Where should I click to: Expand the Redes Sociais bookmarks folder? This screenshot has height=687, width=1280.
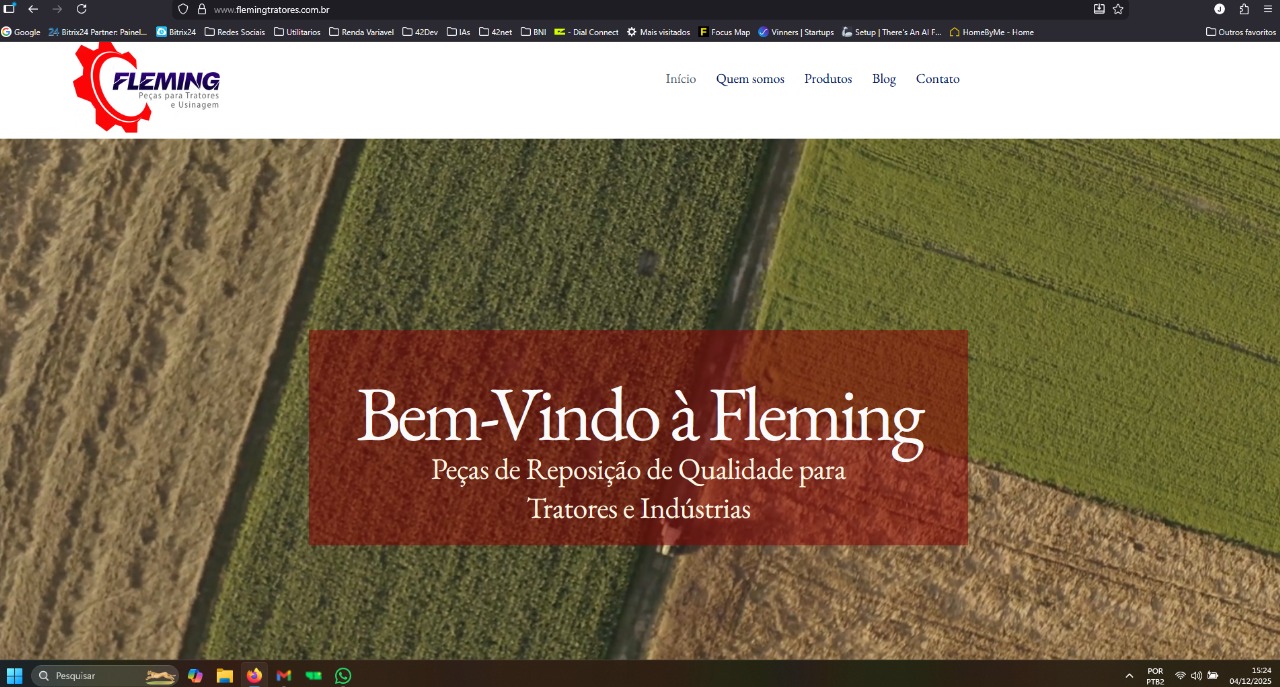[x=234, y=32]
